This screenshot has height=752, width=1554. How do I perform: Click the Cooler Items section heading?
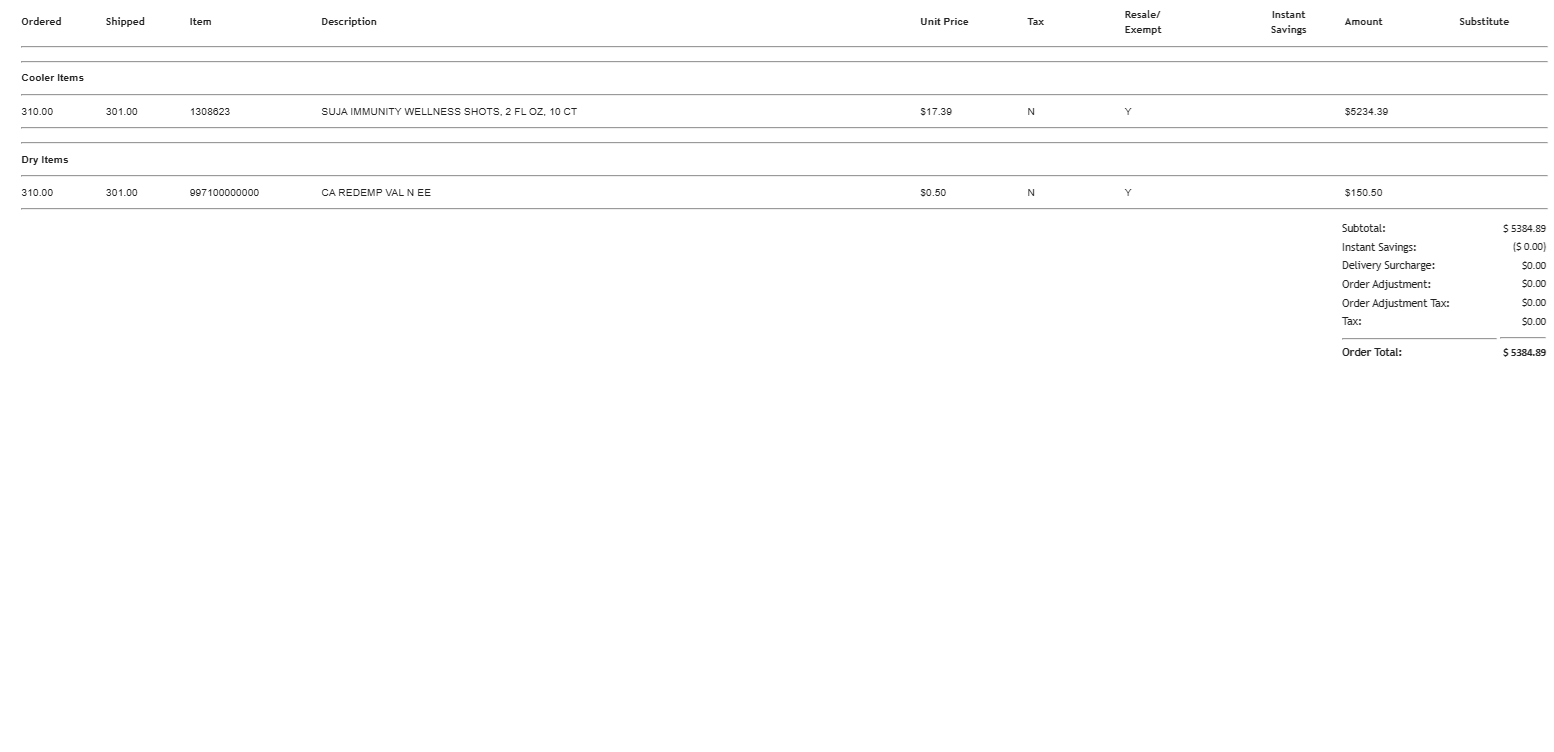pyautogui.click(x=53, y=78)
